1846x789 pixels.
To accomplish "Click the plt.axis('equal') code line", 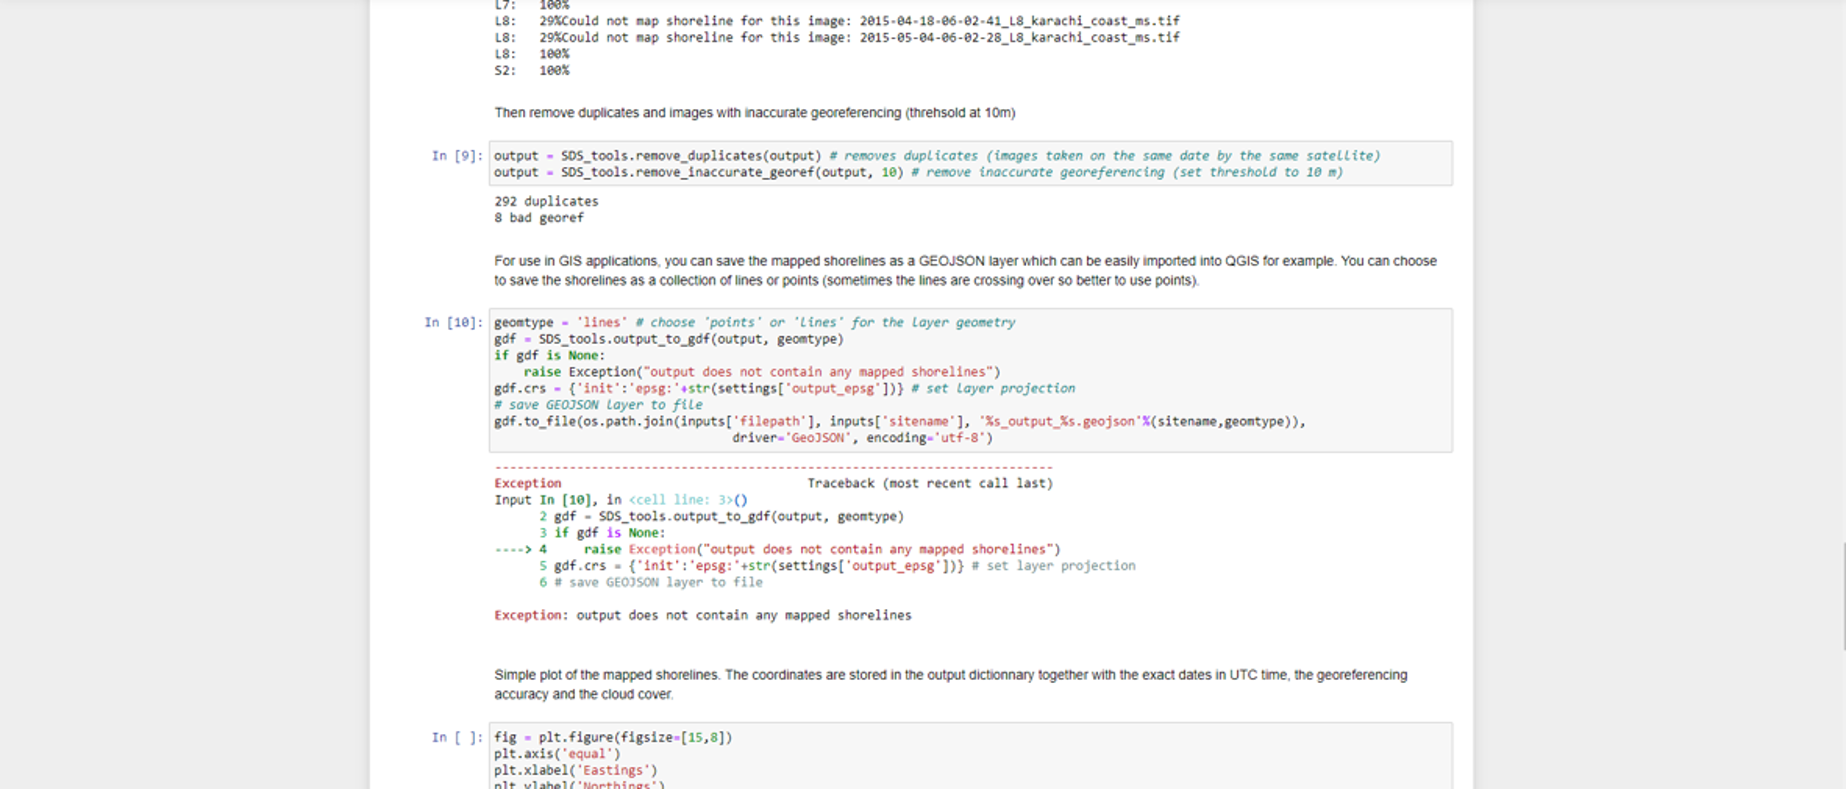I will (557, 754).
